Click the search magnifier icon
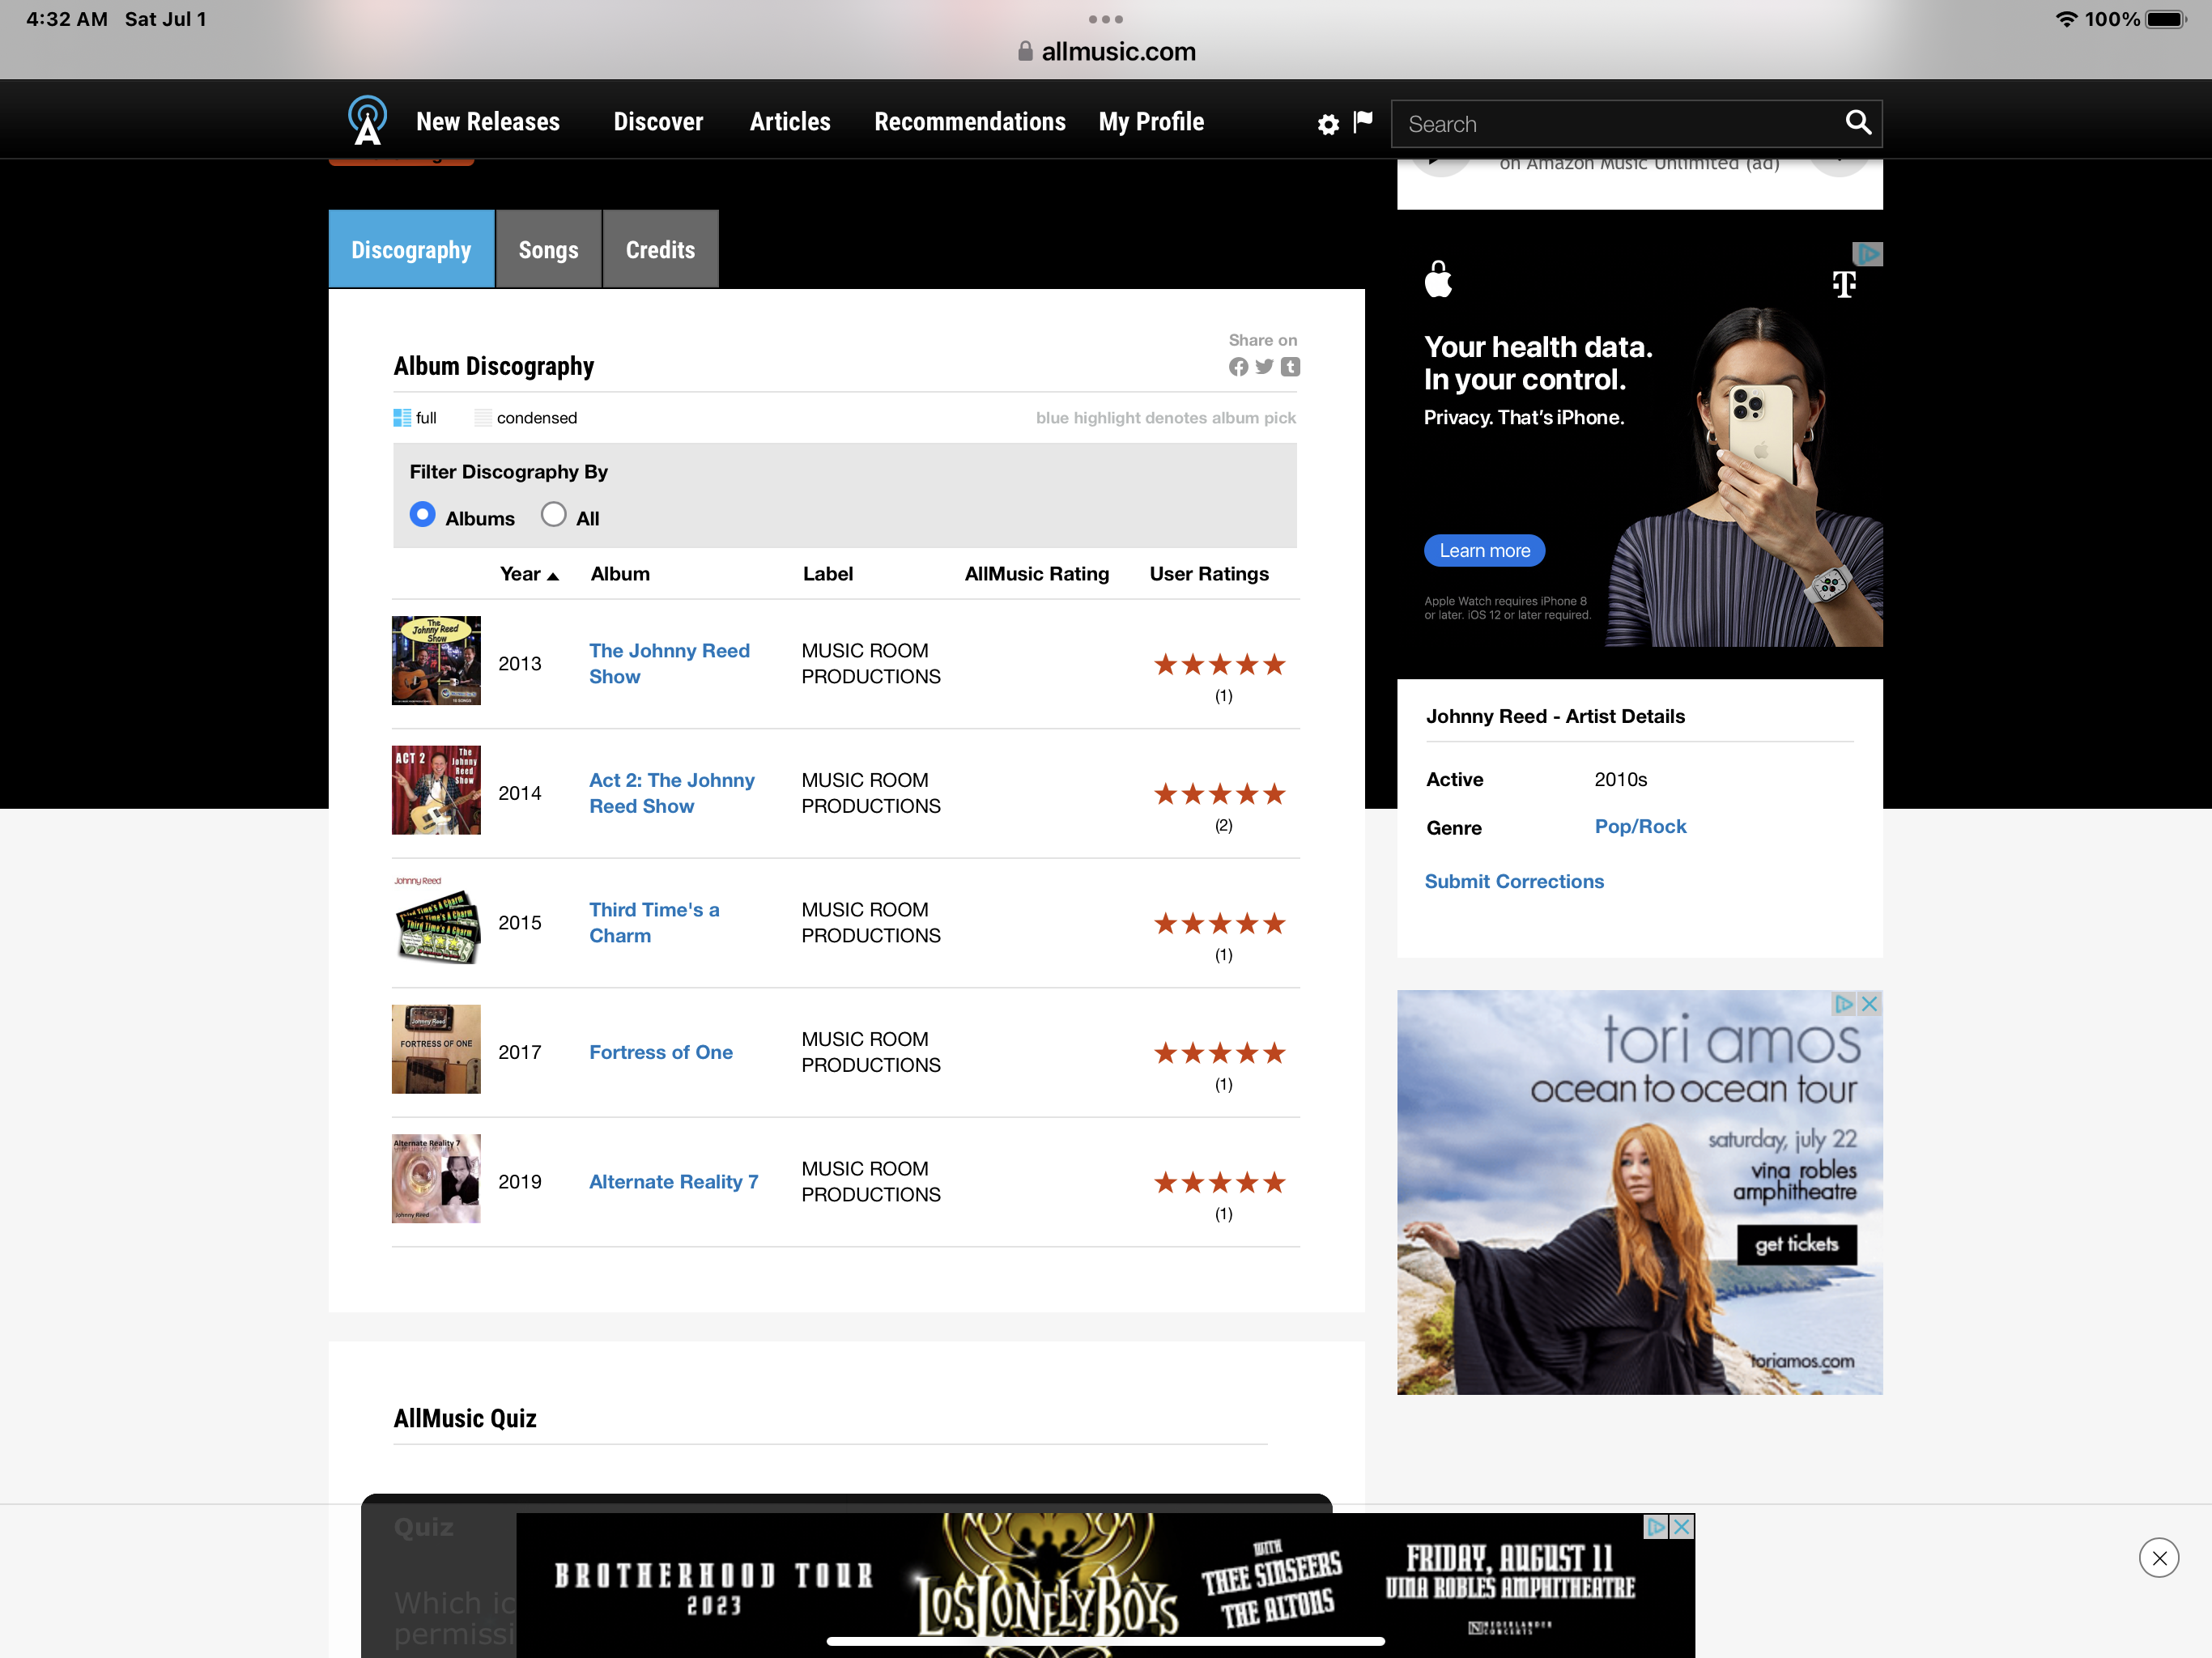 (x=1857, y=122)
